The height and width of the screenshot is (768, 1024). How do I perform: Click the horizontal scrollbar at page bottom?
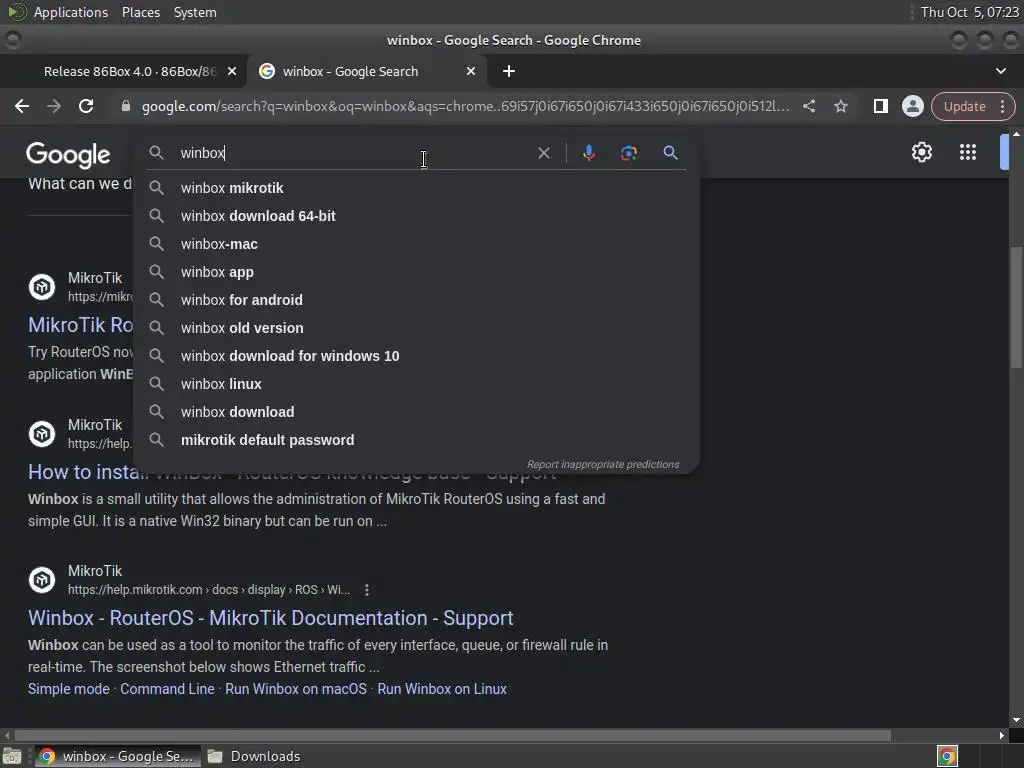coord(453,735)
